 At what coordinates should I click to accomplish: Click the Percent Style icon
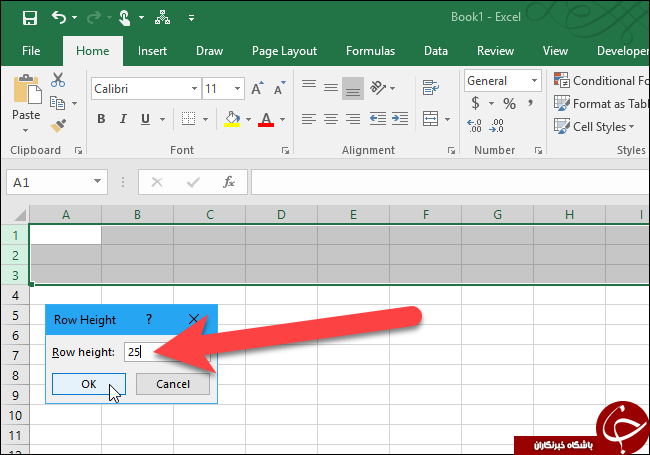[x=509, y=103]
